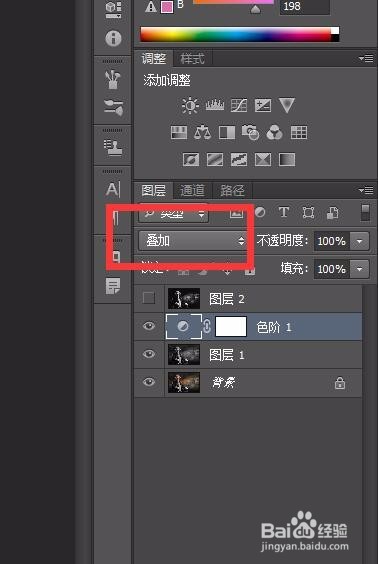Viewport: 378px width, 564px height.
Task: Open the Character panel icon
Action: pos(113,189)
